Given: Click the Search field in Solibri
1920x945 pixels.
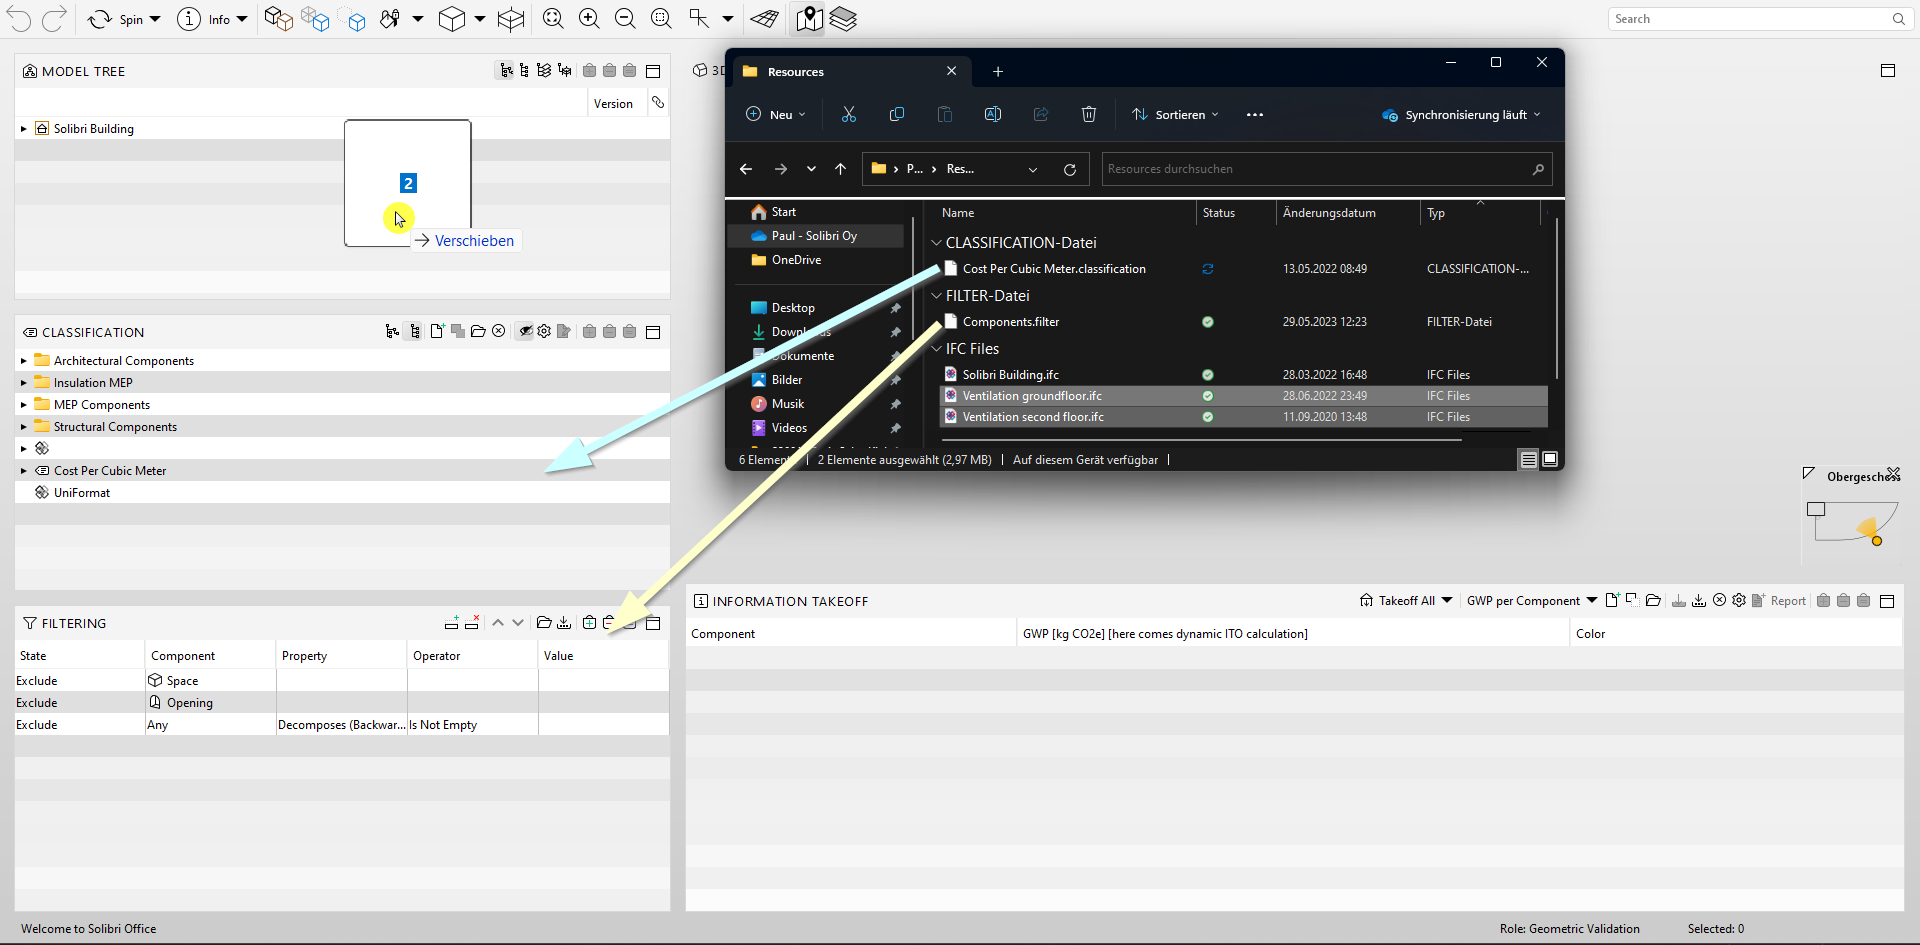Looking at the screenshot, I should coord(1758,19).
